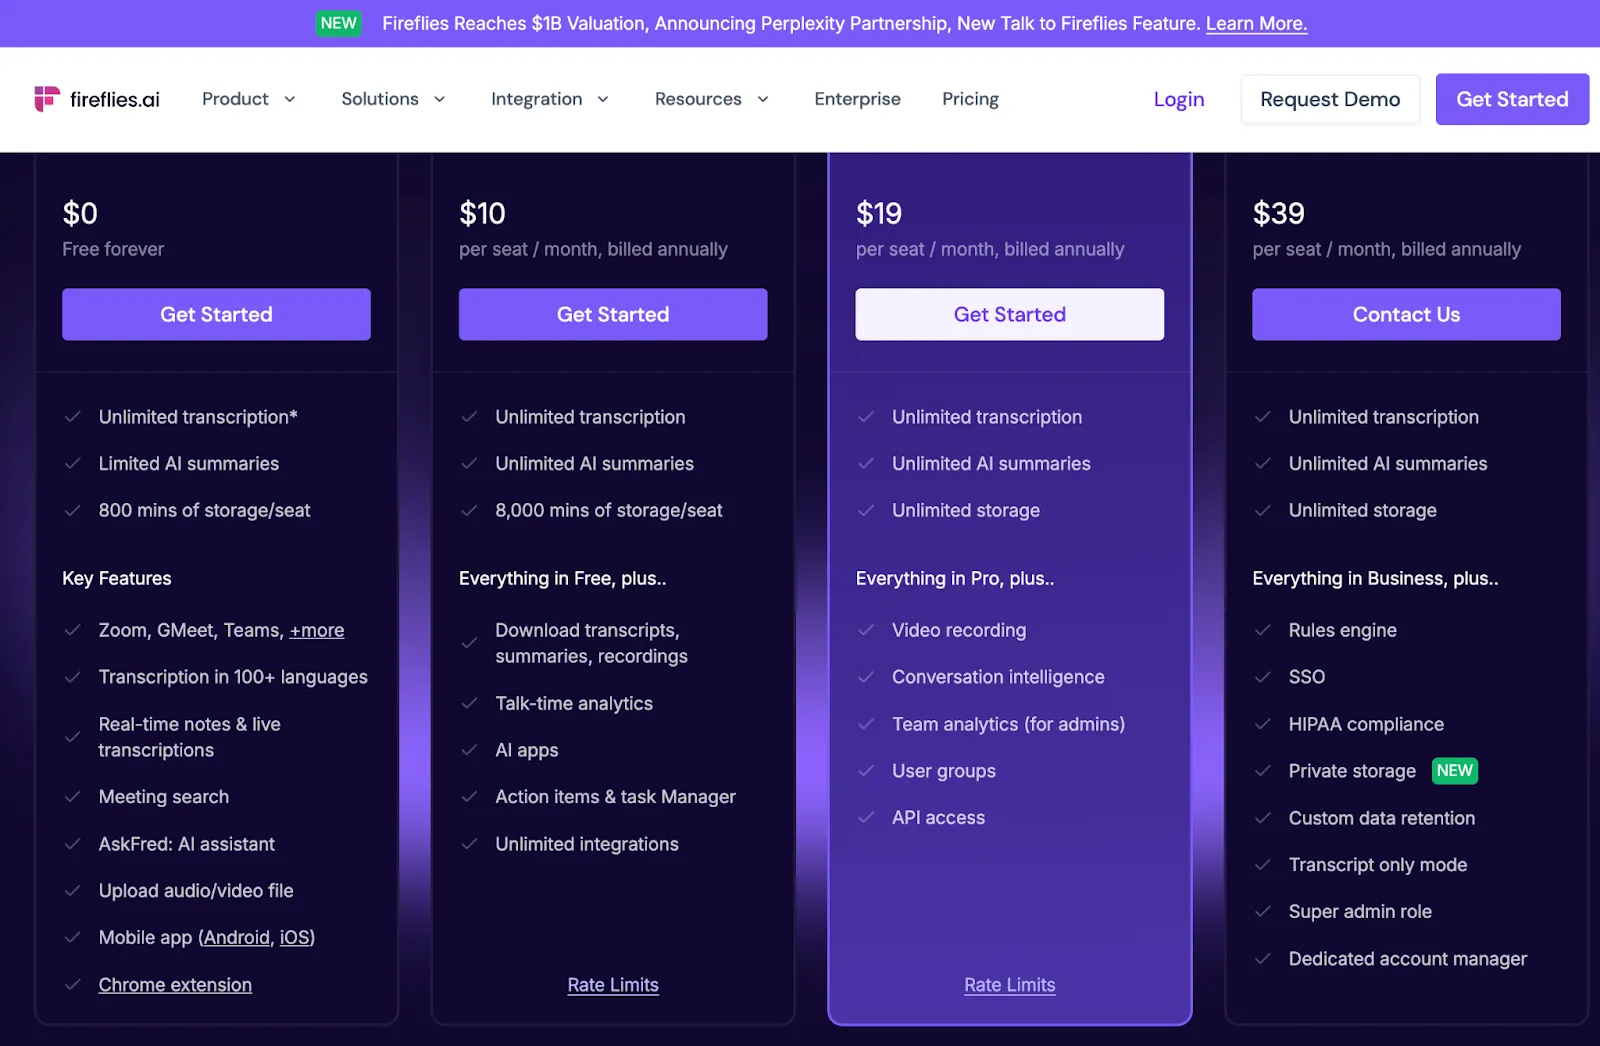The image size is (1600, 1046).
Task: Click the checkmark beside Action items & task Manager
Action: tap(469, 797)
